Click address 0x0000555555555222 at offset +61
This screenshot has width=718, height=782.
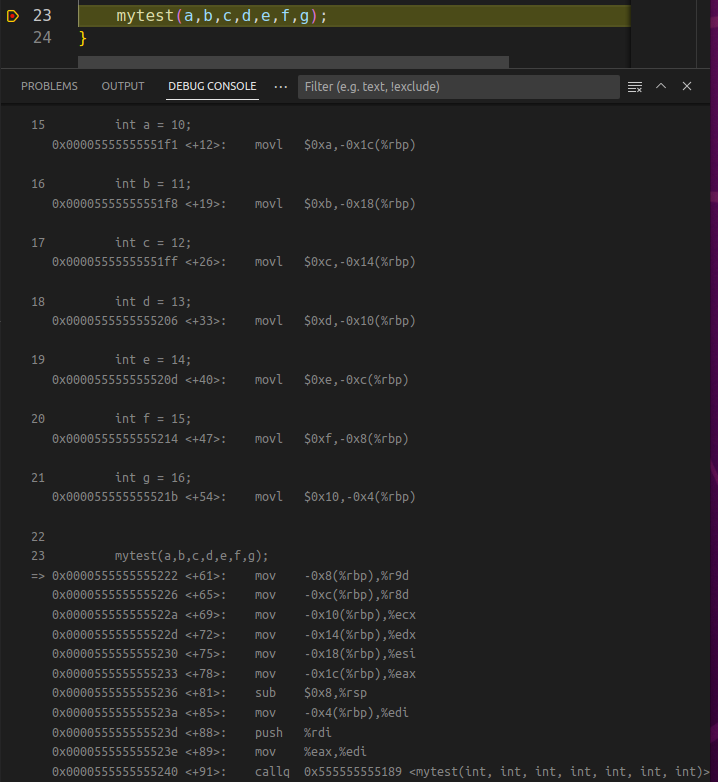pos(115,576)
